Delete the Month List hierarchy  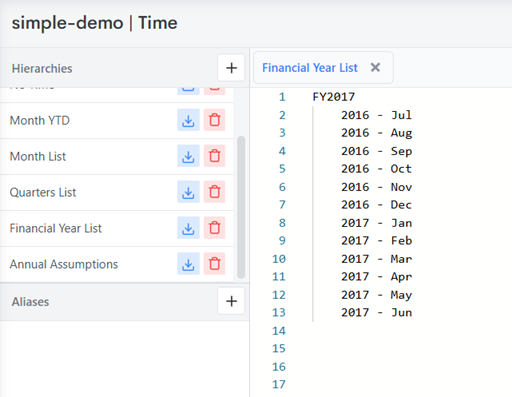click(x=214, y=156)
